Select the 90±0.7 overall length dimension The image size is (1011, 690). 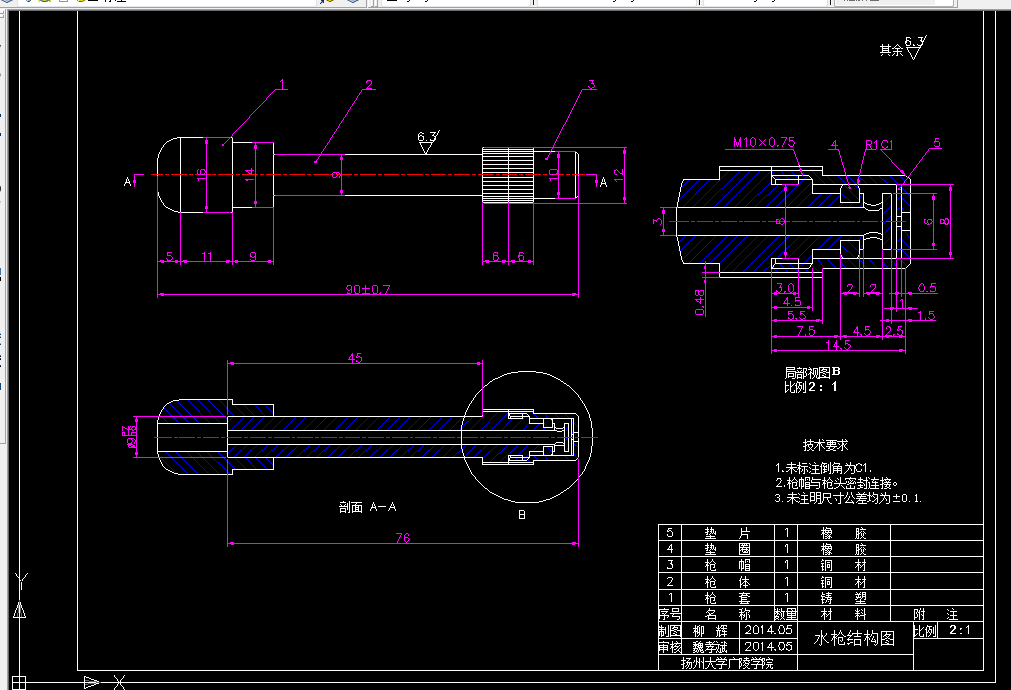pos(368,289)
